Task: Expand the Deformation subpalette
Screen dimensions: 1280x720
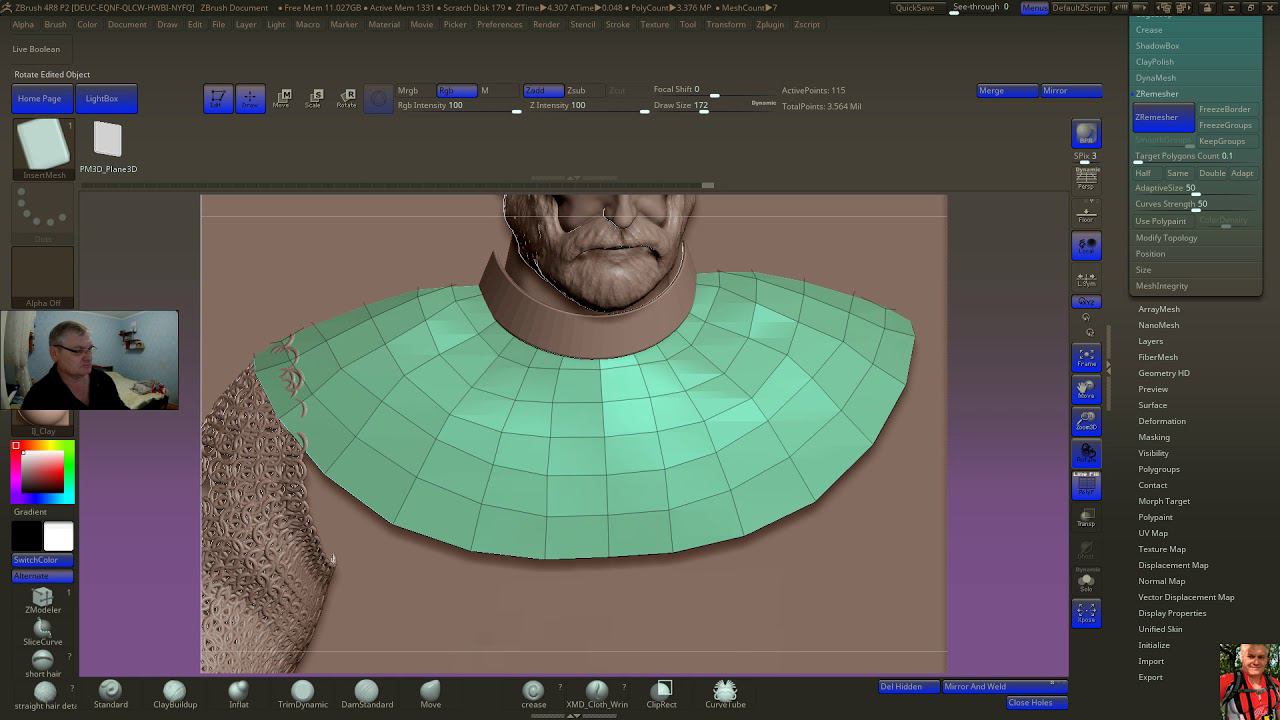Action: [x=1162, y=421]
